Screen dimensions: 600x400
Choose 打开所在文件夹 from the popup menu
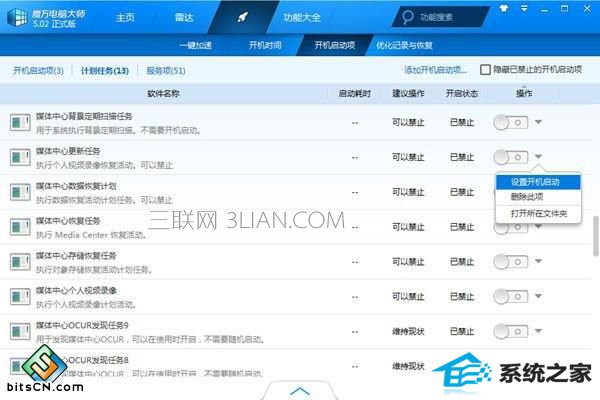click(x=538, y=213)
